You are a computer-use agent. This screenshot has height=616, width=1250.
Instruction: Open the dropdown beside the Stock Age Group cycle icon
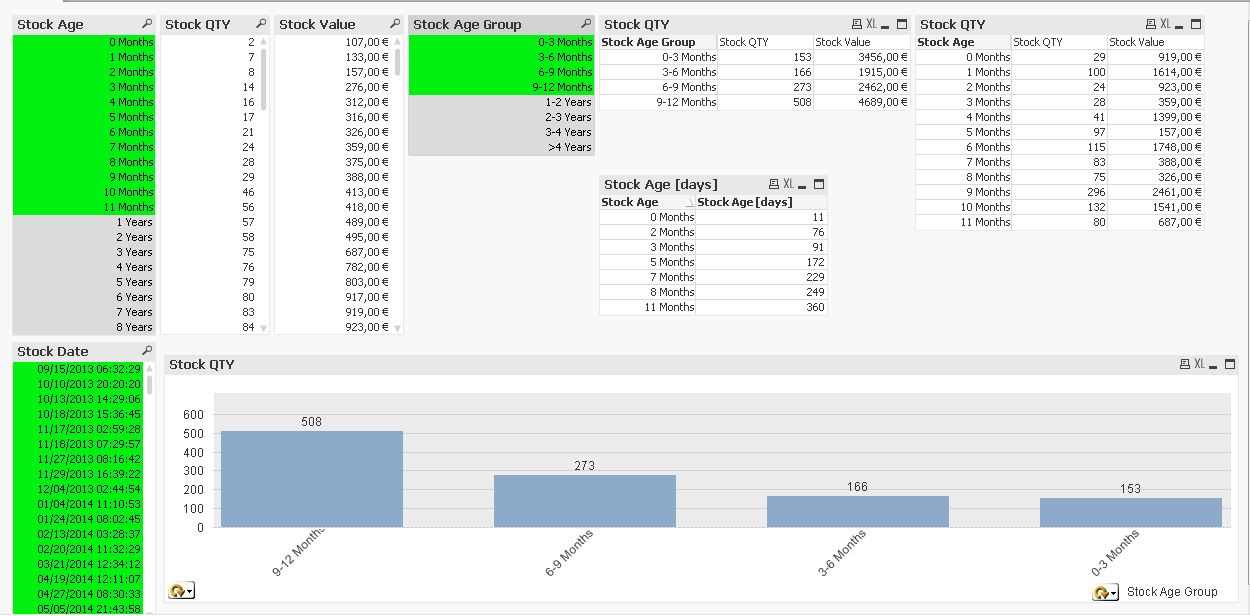point(1114,591)
